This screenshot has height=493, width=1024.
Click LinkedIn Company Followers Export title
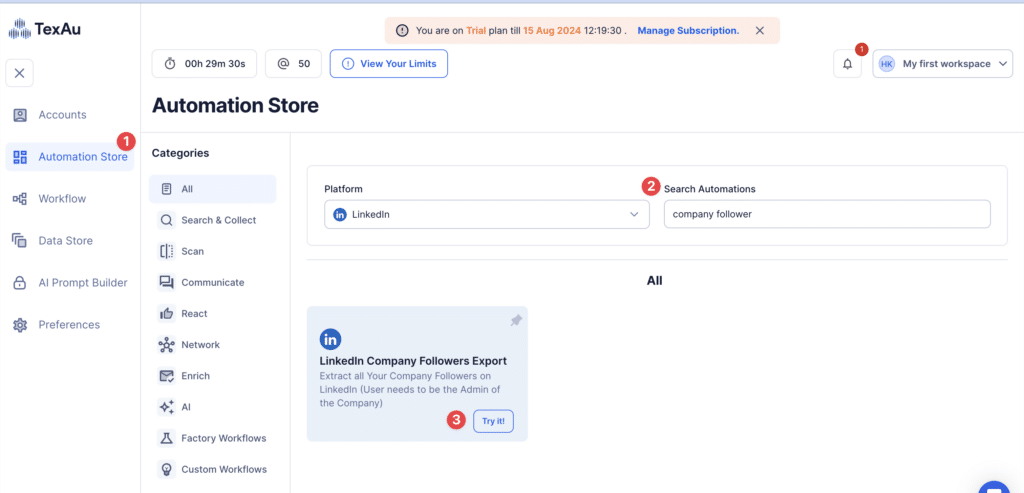click(x=413, y=361)
